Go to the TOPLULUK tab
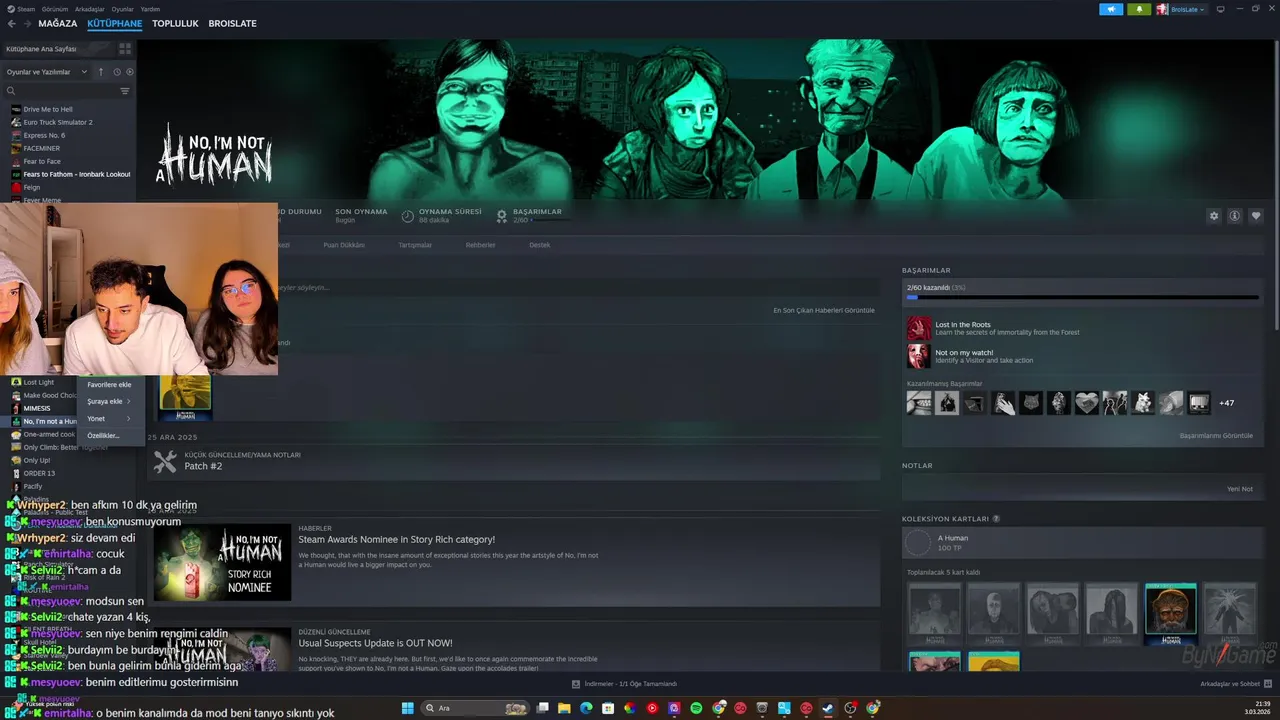This screenshot has height=720, width=1280. (175, 23)
